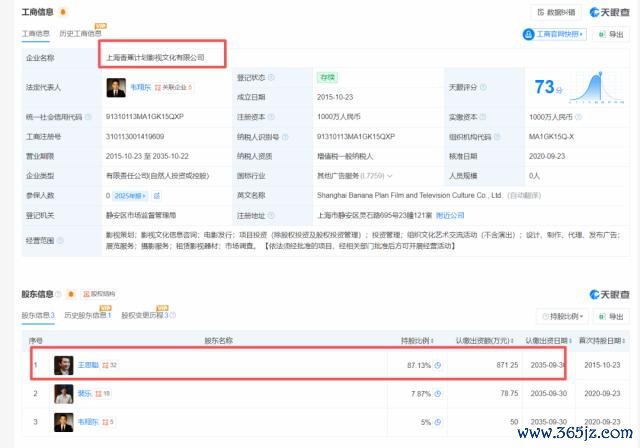This screenshot has height=448, width=640.
Task: Click the help icon next to 经营范围
Action: coord(60,240)
